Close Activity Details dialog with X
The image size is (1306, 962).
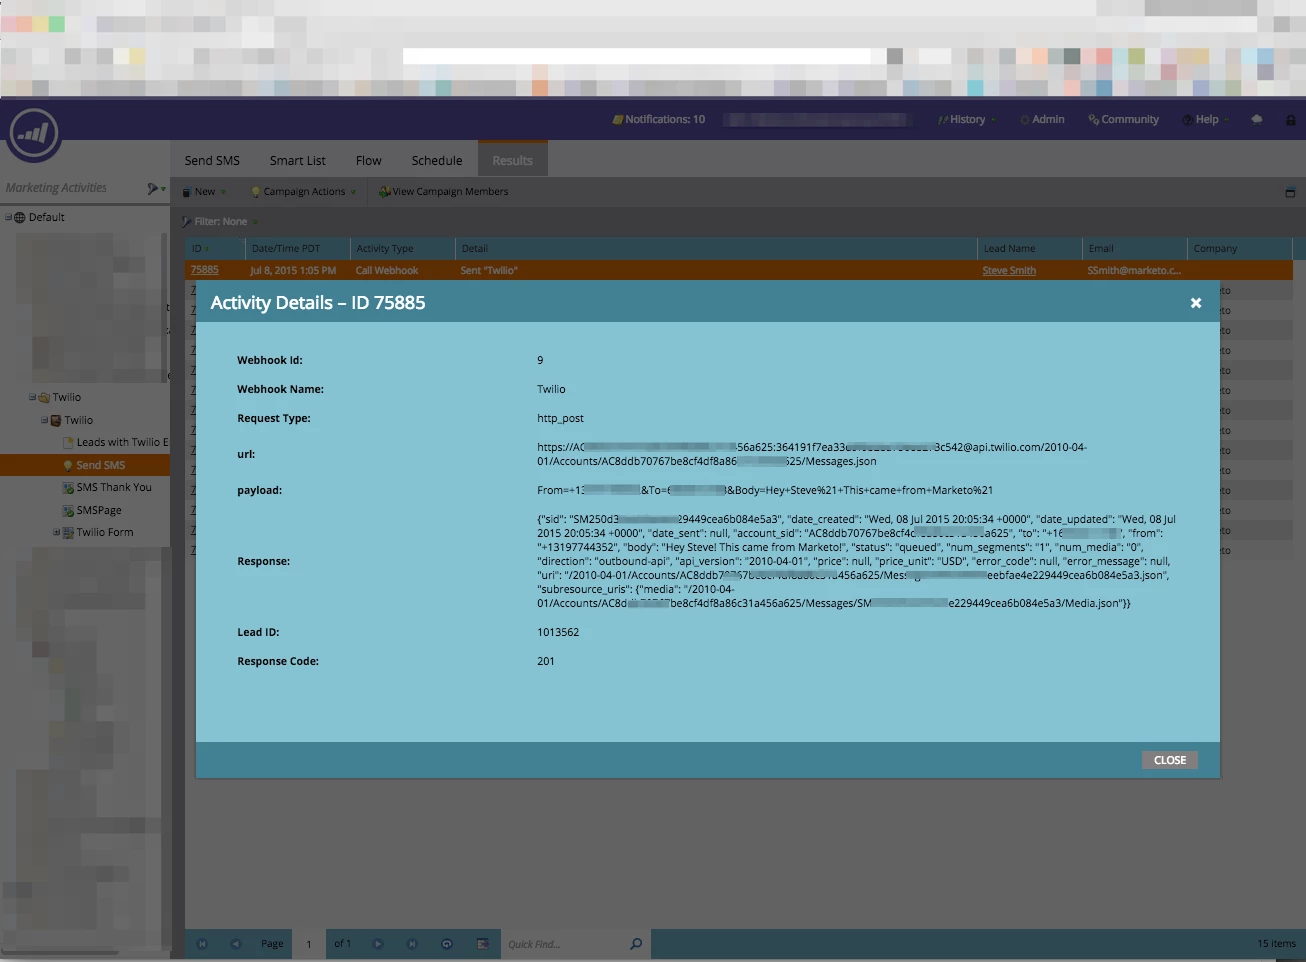click(x=1195, y=303)
